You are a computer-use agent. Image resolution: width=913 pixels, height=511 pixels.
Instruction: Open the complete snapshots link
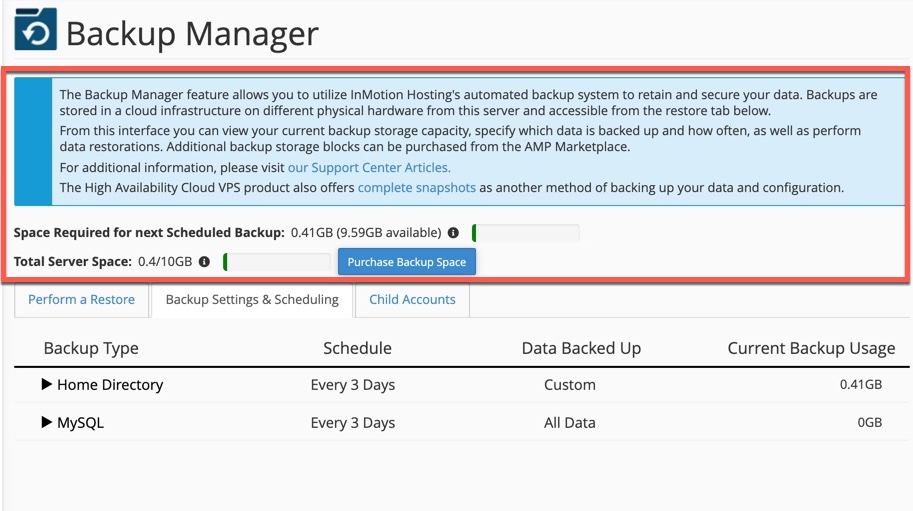coord(416,187)
